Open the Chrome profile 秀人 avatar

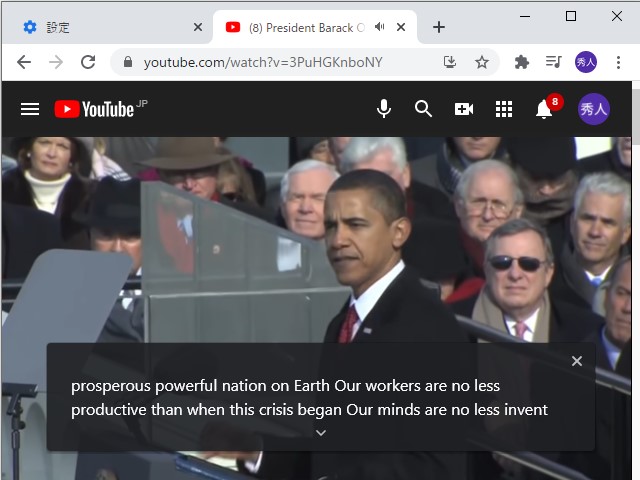coord(586,62)
